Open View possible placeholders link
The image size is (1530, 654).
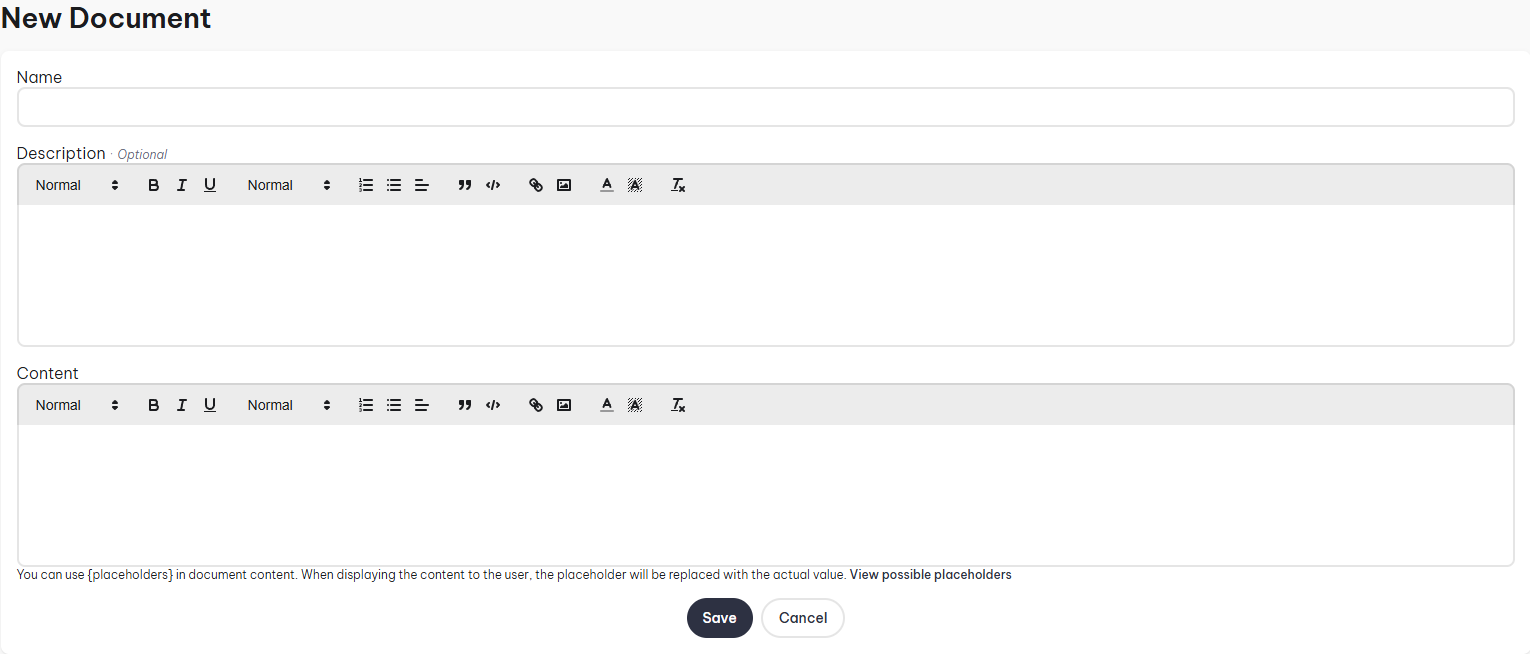point(930,575)
